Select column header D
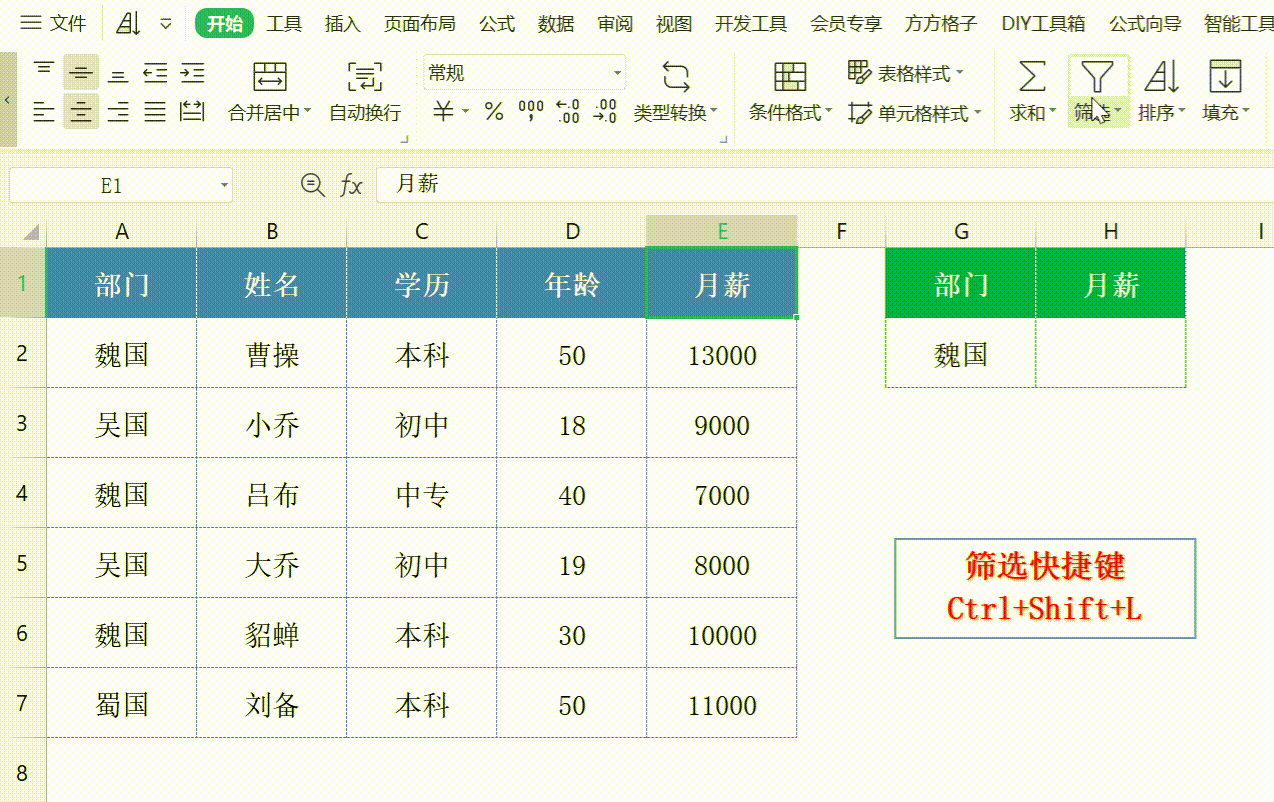The width and height of the screenshot is (1274, 802). (572, 232)
